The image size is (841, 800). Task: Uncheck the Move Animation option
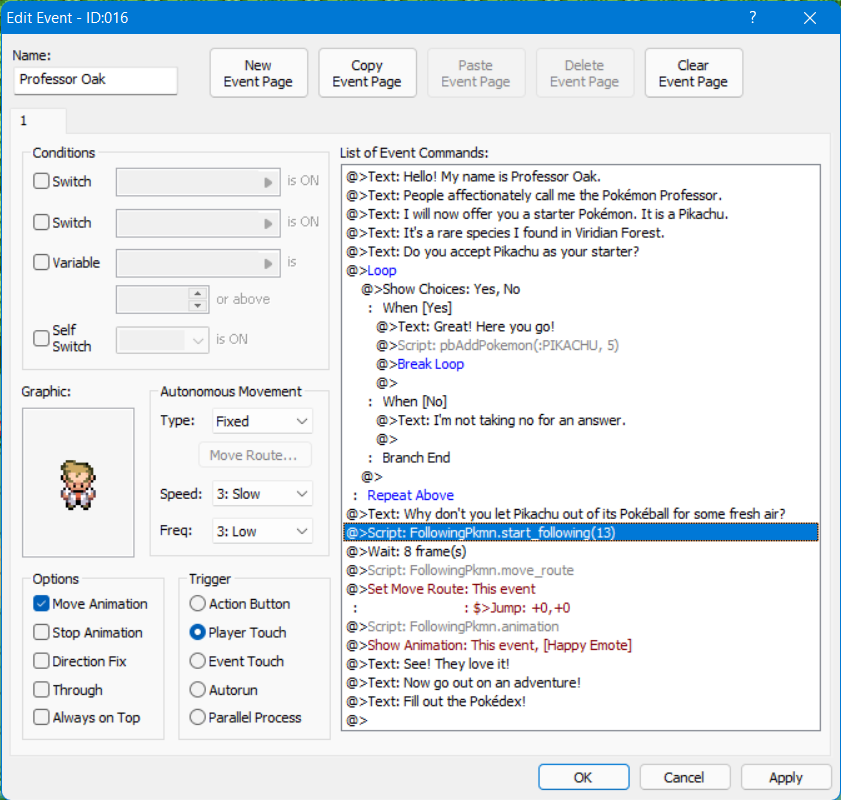pos(42,604)
